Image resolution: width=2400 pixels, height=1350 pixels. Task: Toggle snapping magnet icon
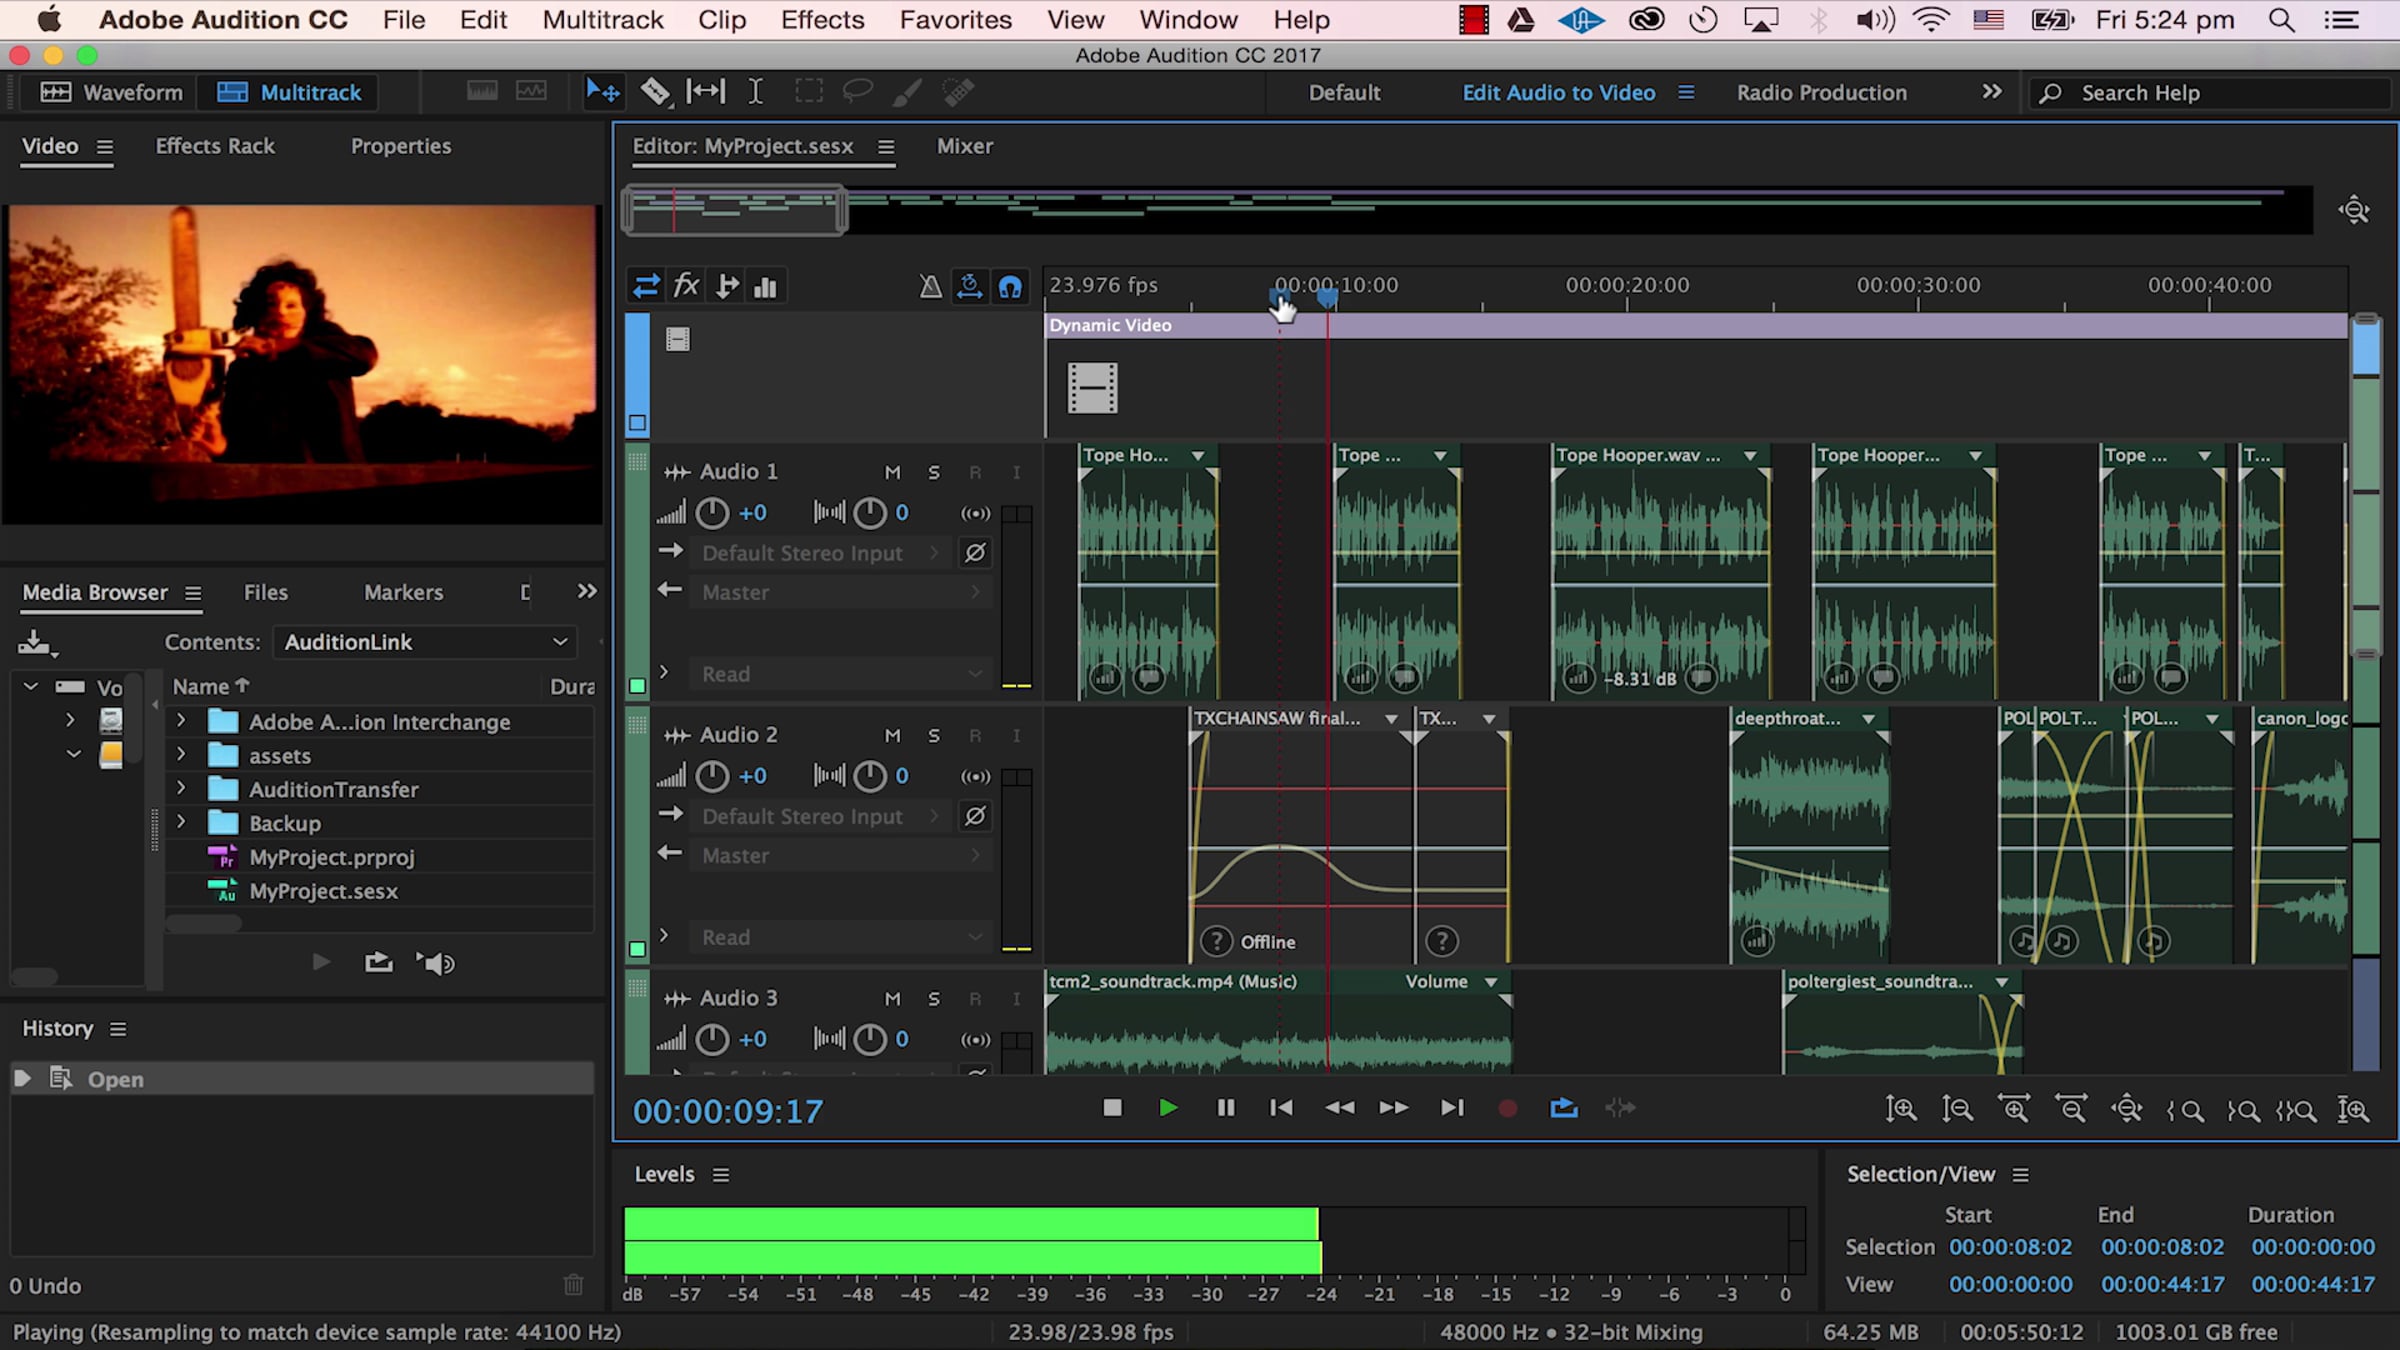pos(1010,288)
